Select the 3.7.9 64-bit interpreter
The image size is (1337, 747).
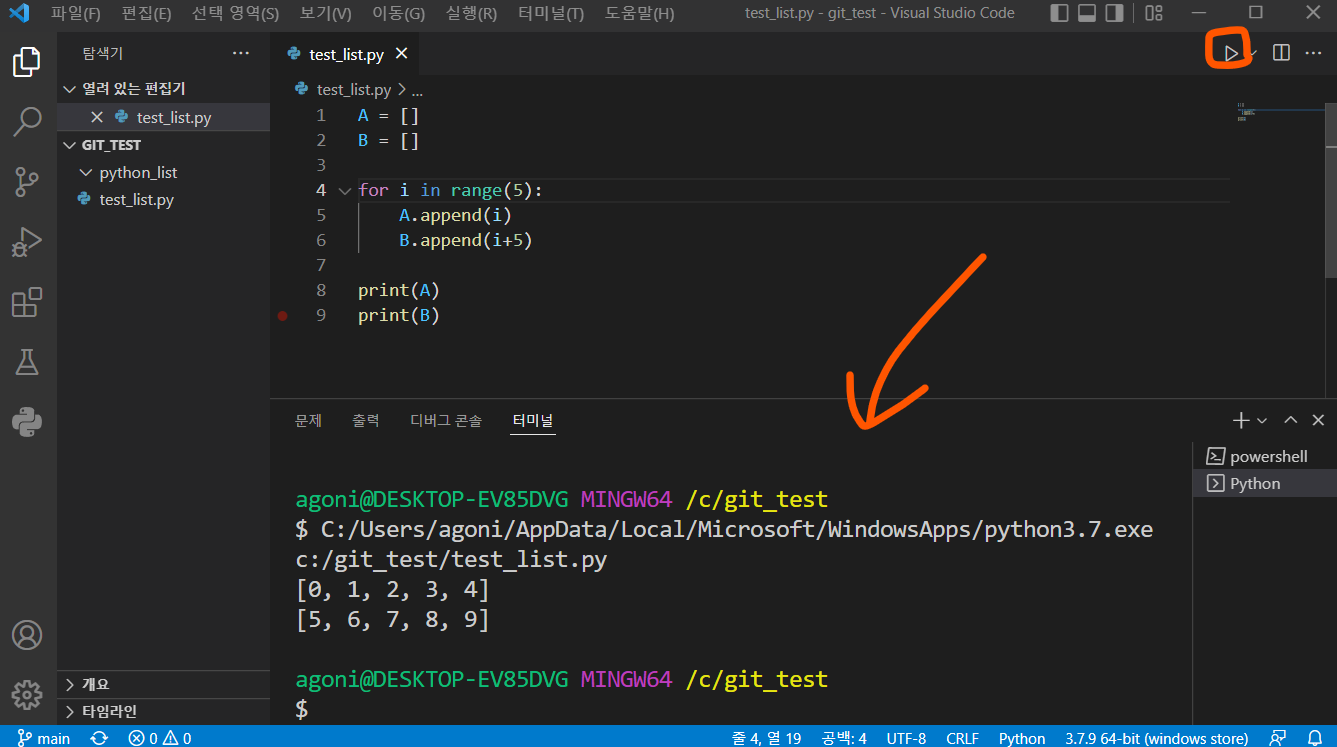1156,738
